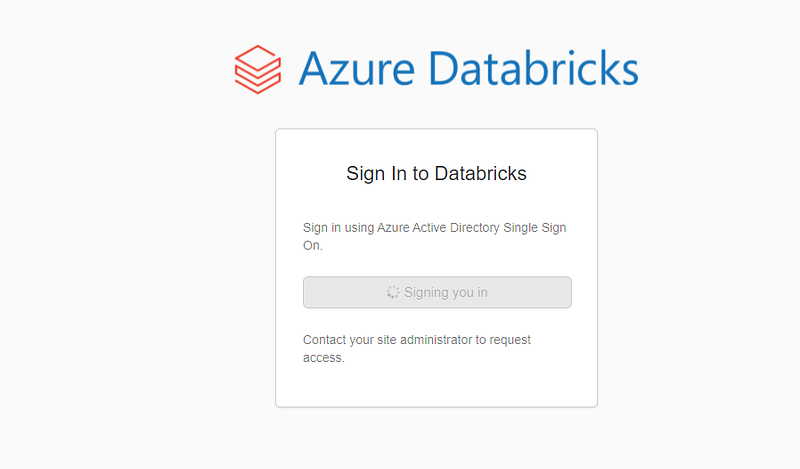Viewport: 800px width, 469px height.
Task: Click the loading spinner icon
Action: coord(393,293)
